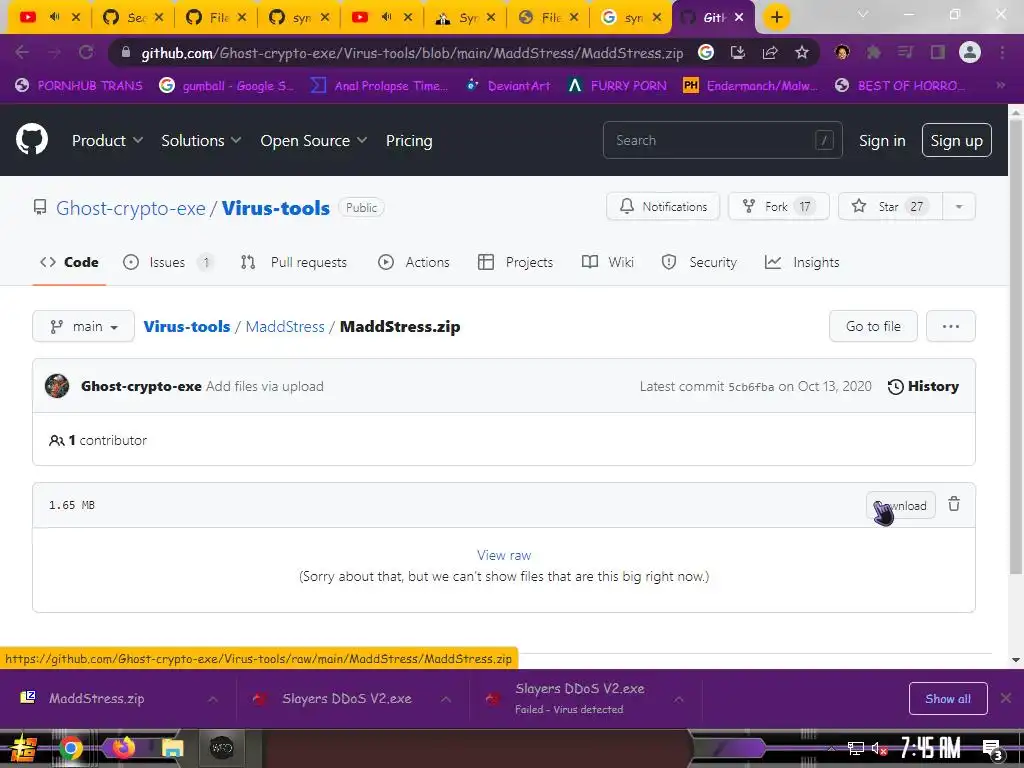The image size is (1024, 768).
Task: Click the Start button on taskbar
Action: tap(23, 748)
